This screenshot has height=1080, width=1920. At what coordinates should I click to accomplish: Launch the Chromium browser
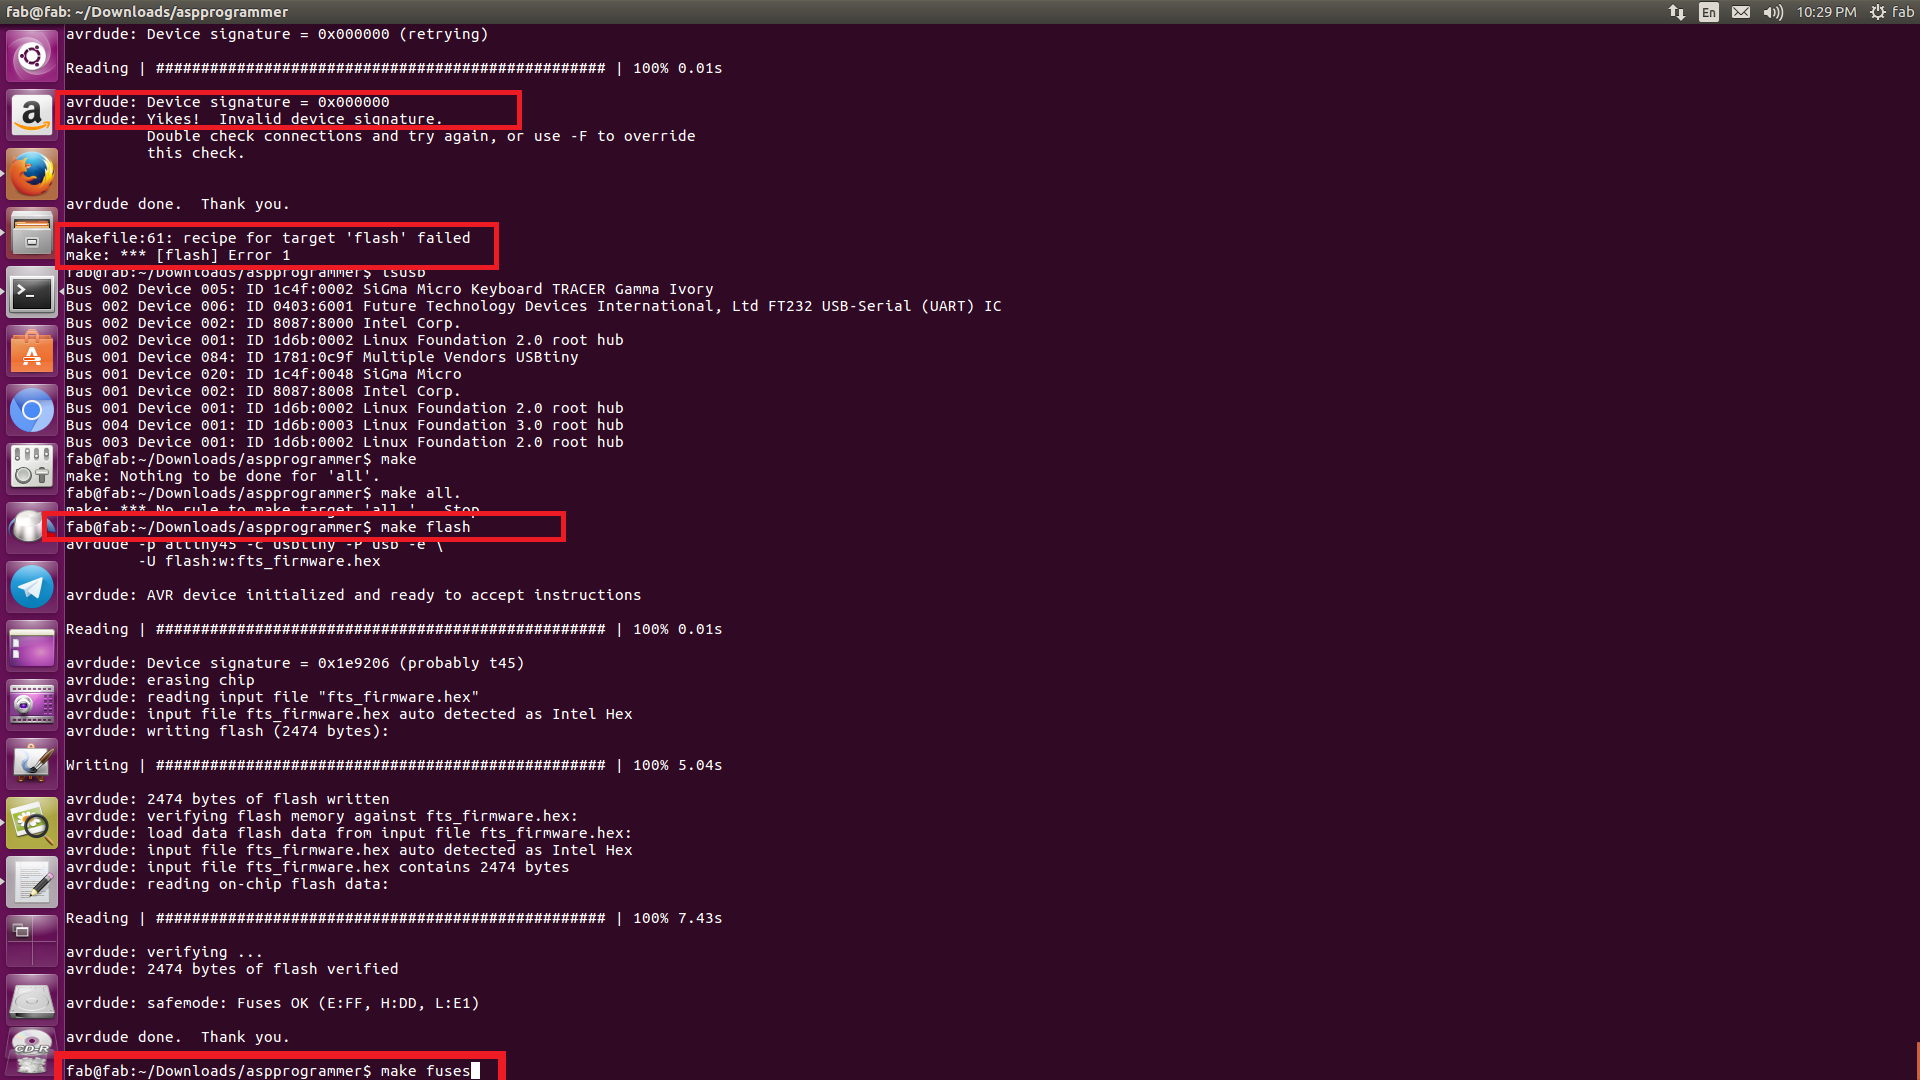point(32,410)
